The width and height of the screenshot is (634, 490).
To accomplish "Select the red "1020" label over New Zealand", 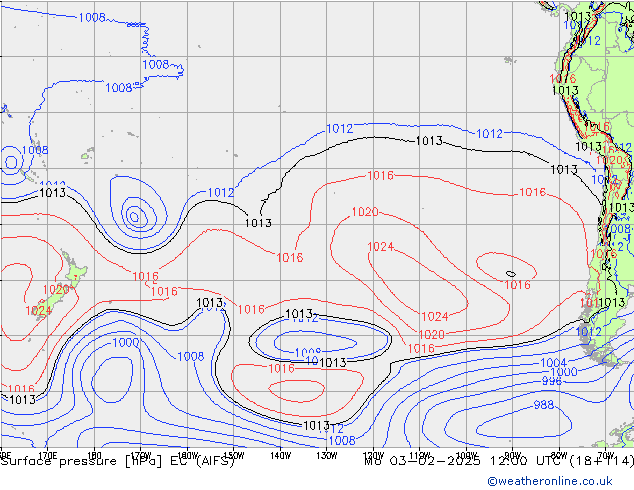I will [56, 289].
